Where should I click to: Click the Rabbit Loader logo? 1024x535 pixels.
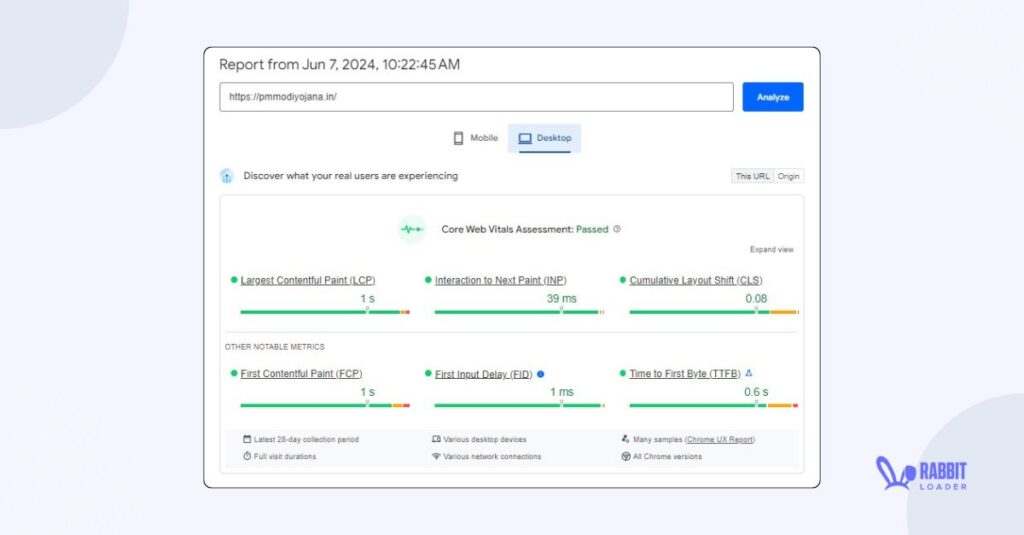click(x=921, y=474)
